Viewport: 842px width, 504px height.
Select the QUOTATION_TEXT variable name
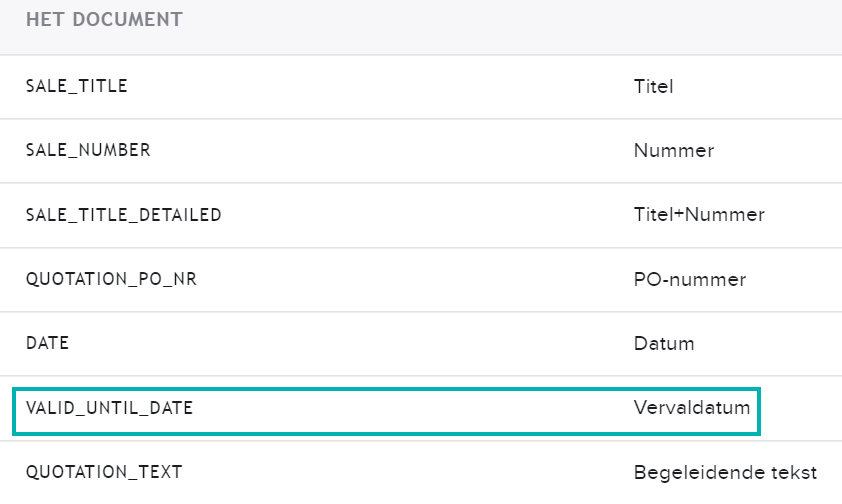coord(104,472)
